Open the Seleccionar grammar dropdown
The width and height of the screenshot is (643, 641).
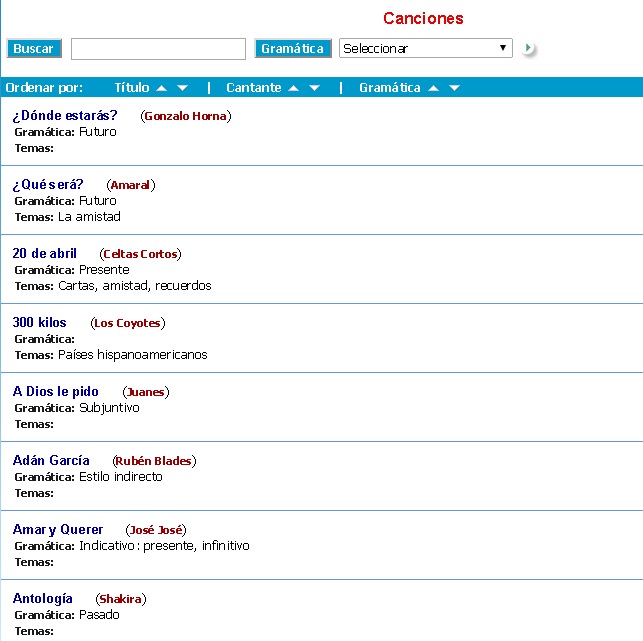[x=425, y=48]
